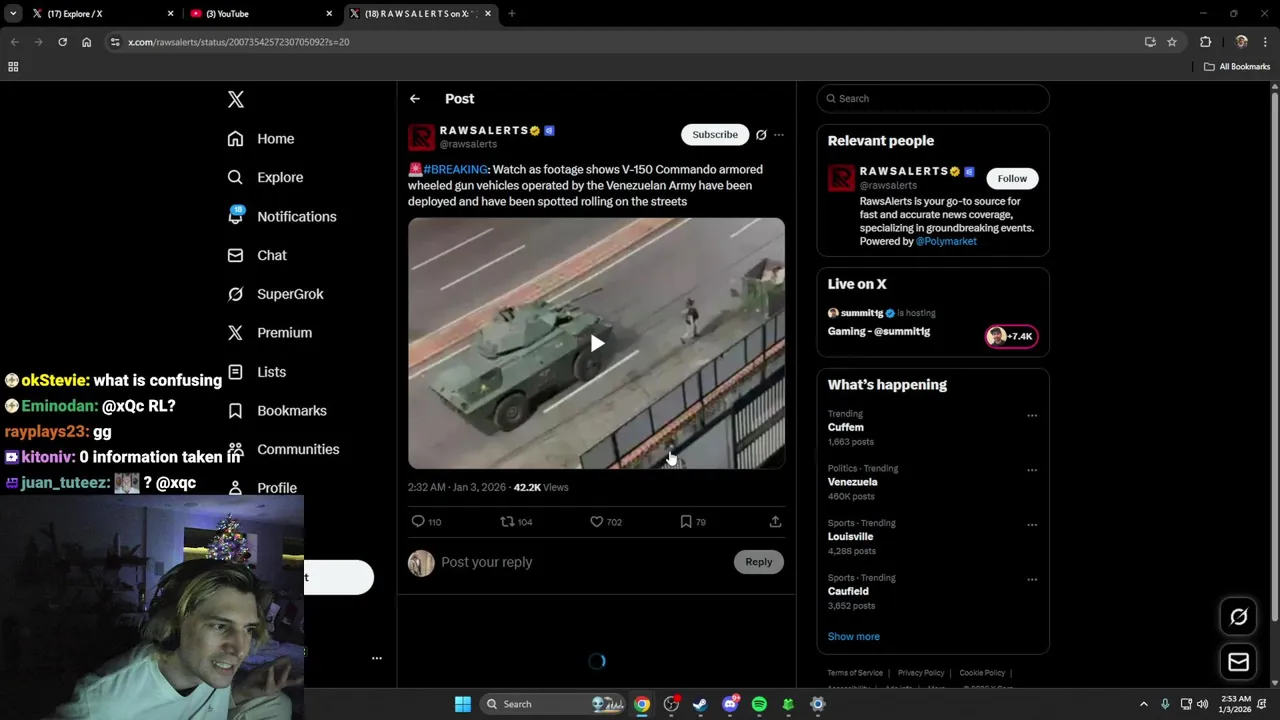Click the address bar URL
This screenshot has width=1280, height=720.
(x=239, y=42)
